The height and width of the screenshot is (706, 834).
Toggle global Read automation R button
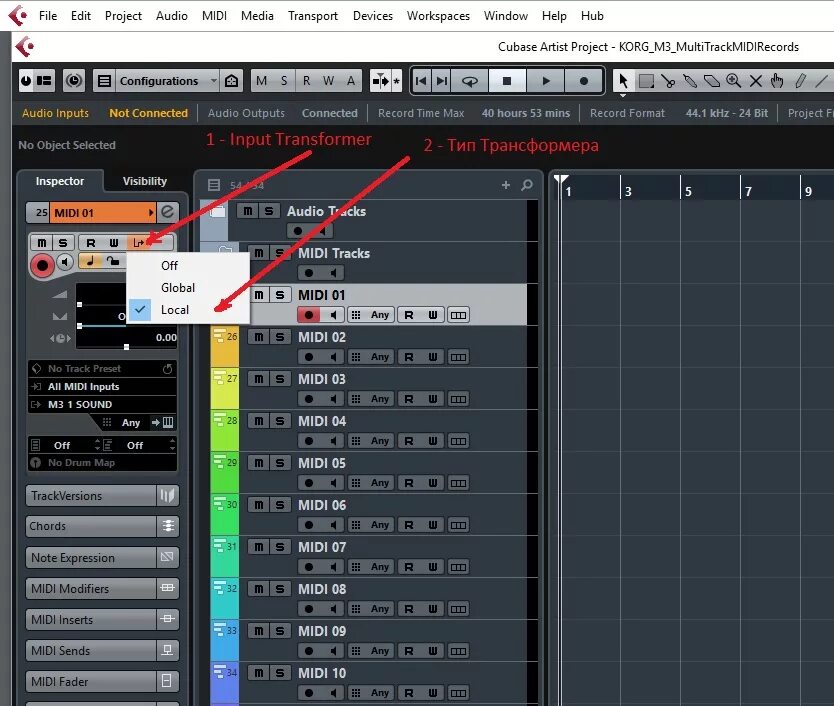(x=306, y=81)
